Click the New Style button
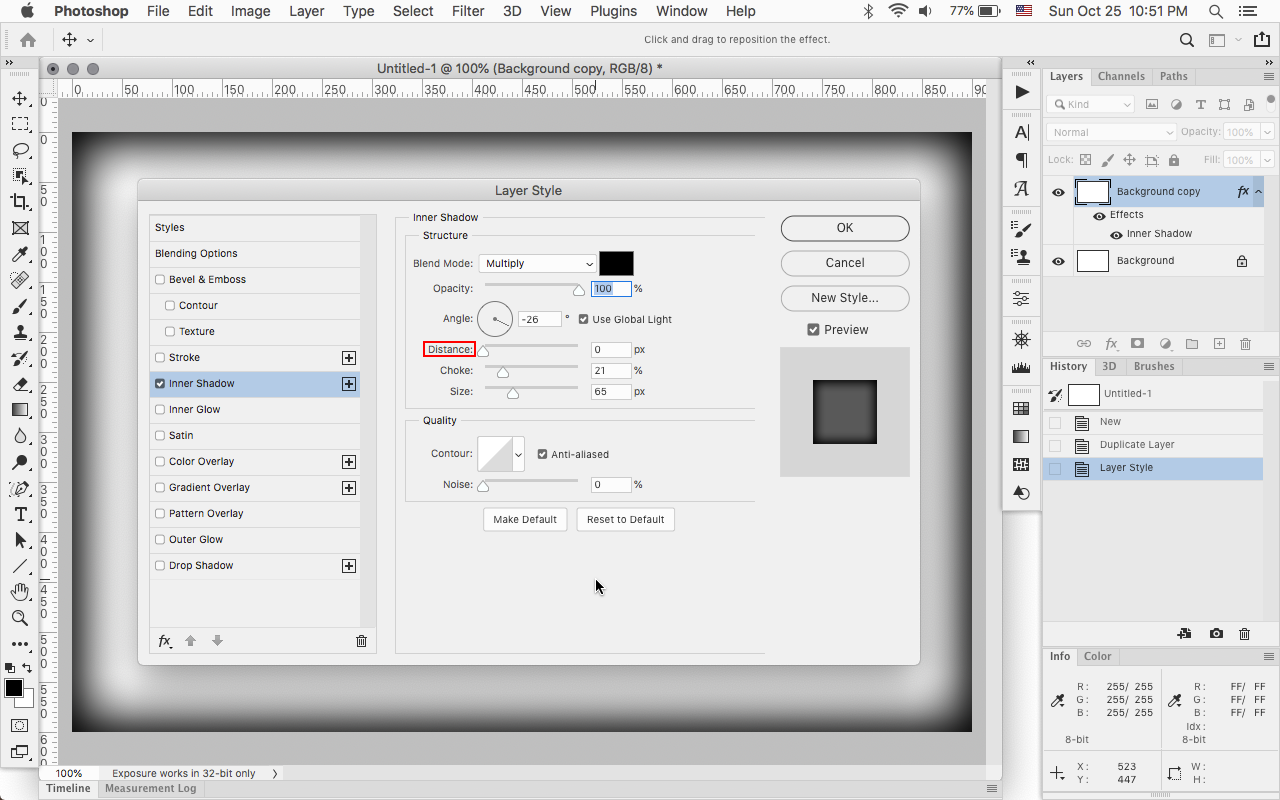1280x800 pixels. pos(844,298)
